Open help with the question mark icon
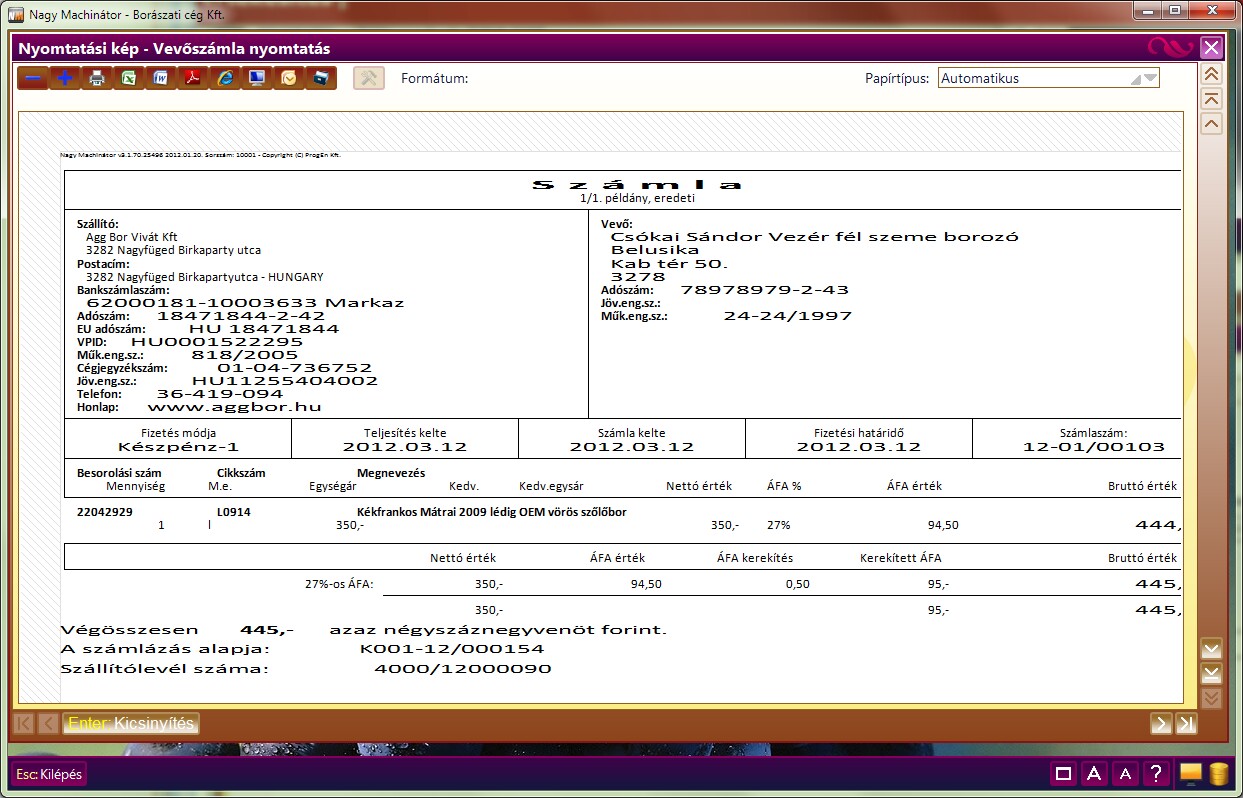This screenshot has width=1243, height=798. [1155, 774]
